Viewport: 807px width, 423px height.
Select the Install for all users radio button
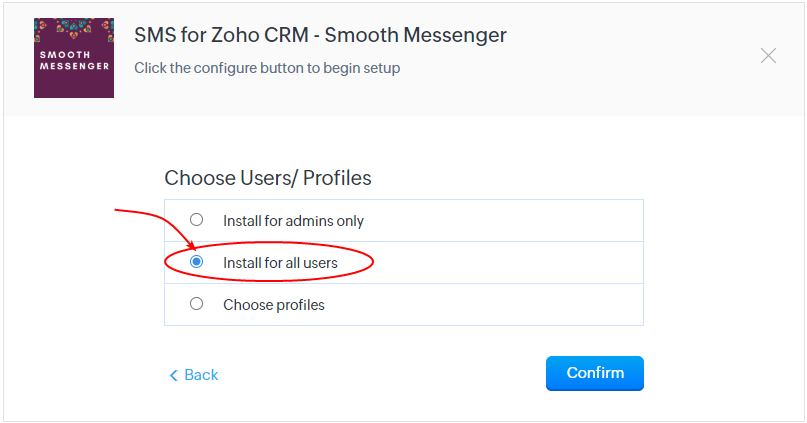point(196,262)
